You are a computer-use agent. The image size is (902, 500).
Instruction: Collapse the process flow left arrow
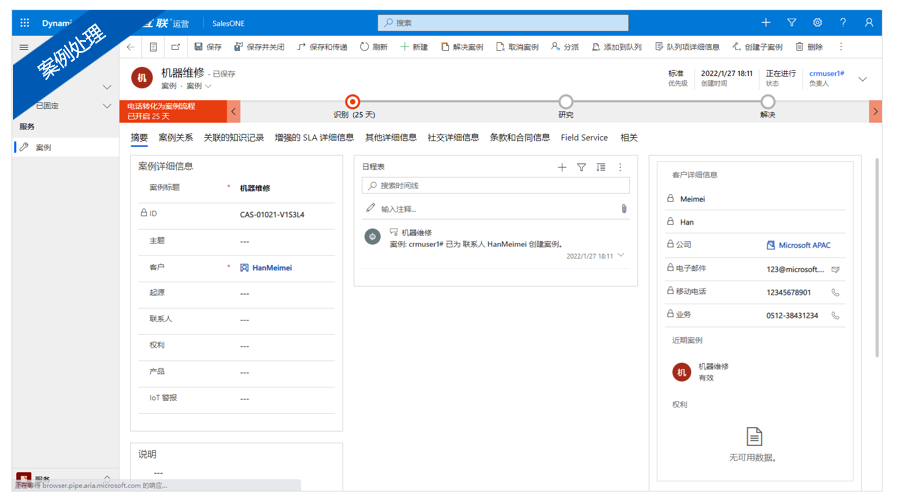coord(233,112)
